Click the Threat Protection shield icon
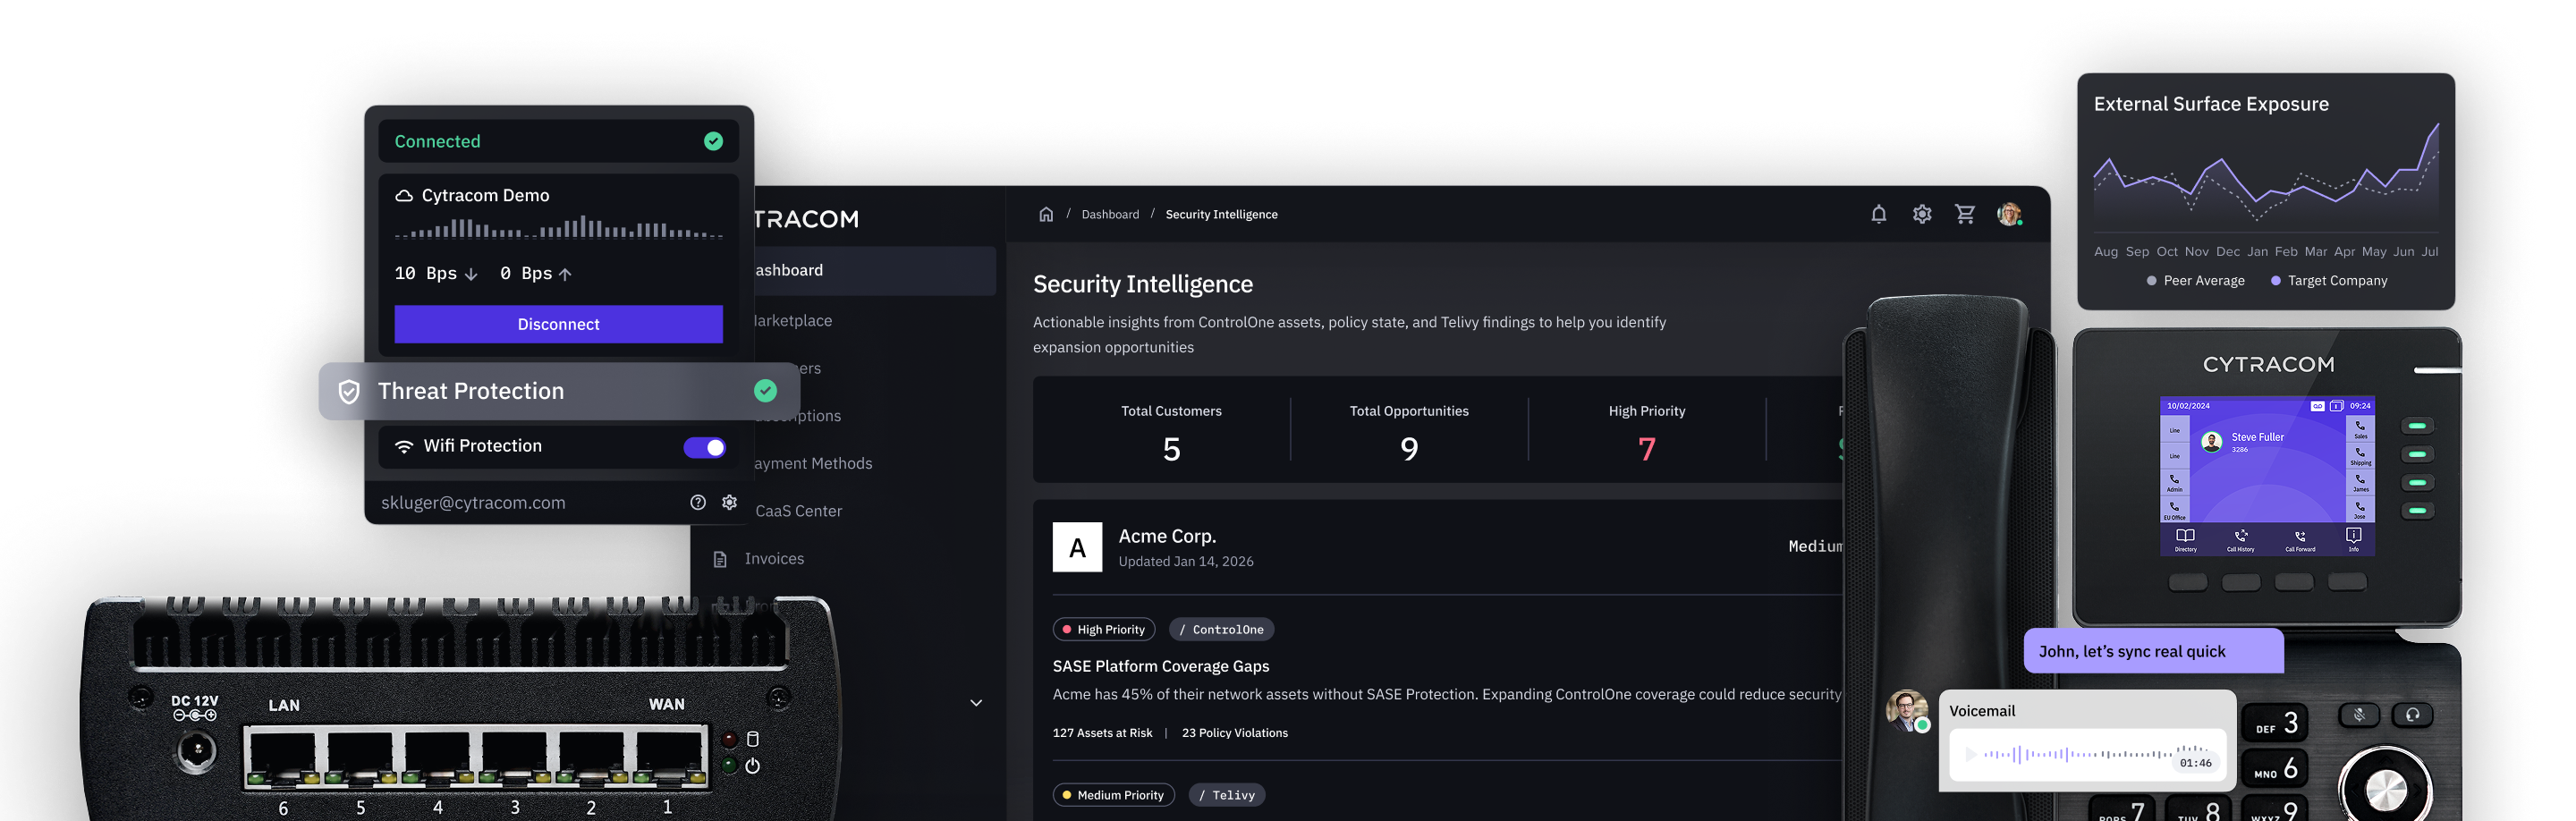2576x821 pixels. click(349, 392)
